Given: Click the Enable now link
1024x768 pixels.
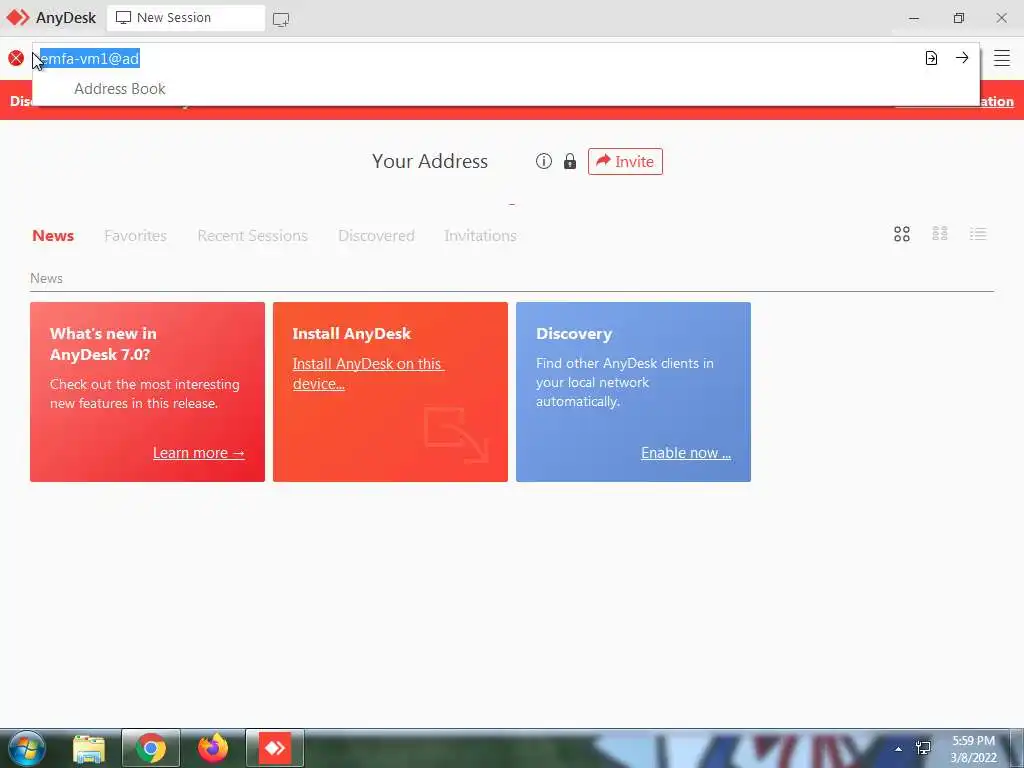Looking at the screenshot, I should tap(686, 453).
